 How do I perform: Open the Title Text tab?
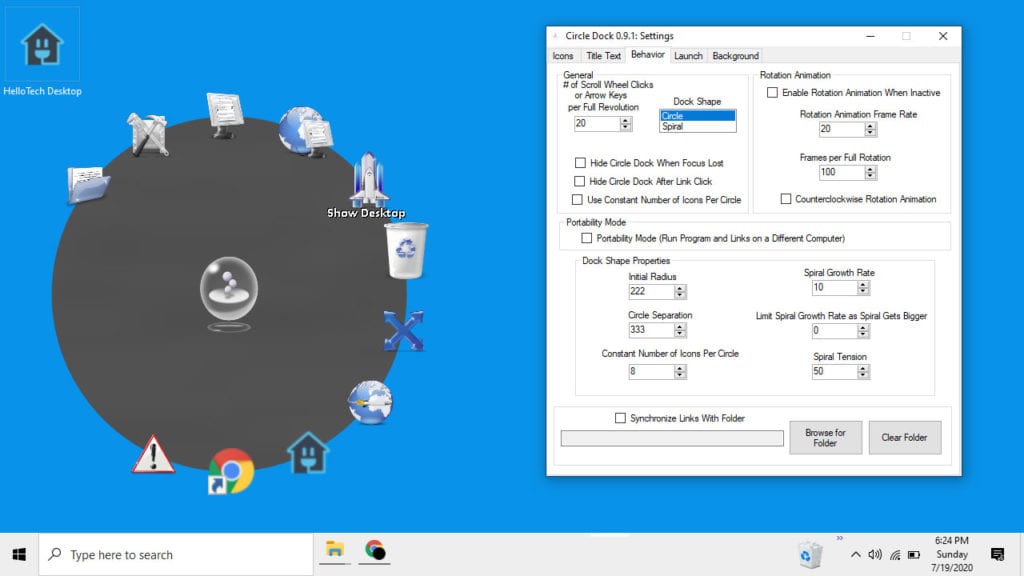[x=603, y=56]
